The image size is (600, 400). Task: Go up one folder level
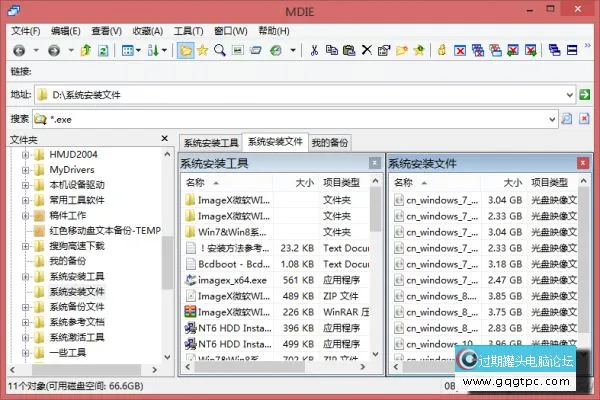coord(85,50)
